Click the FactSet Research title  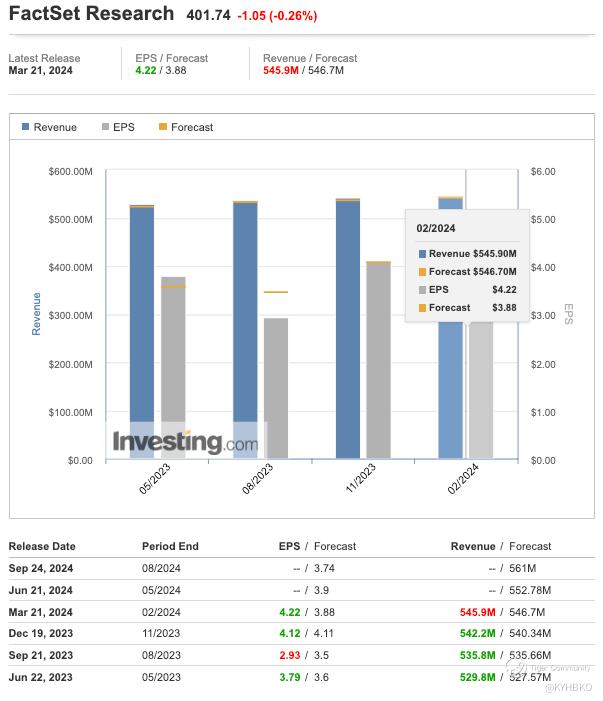click(x=91, y=13)
